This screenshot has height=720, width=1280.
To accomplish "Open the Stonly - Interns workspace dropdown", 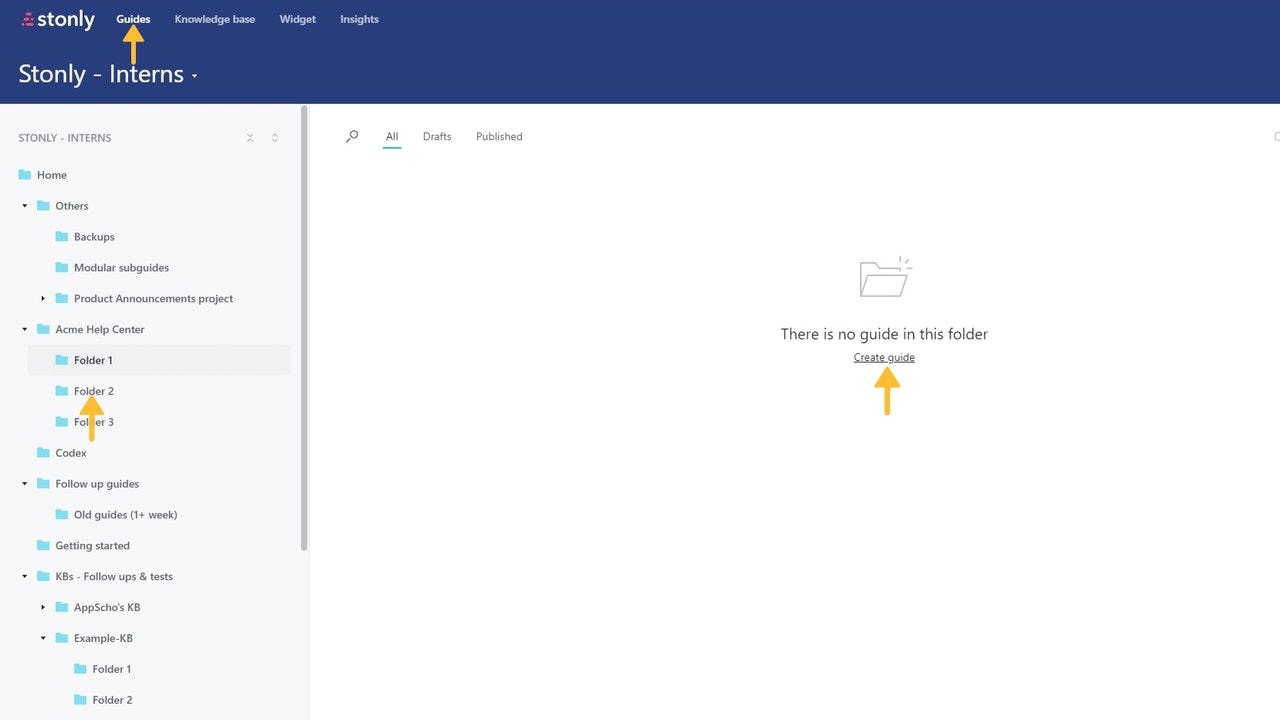I will tap(108, 75).
